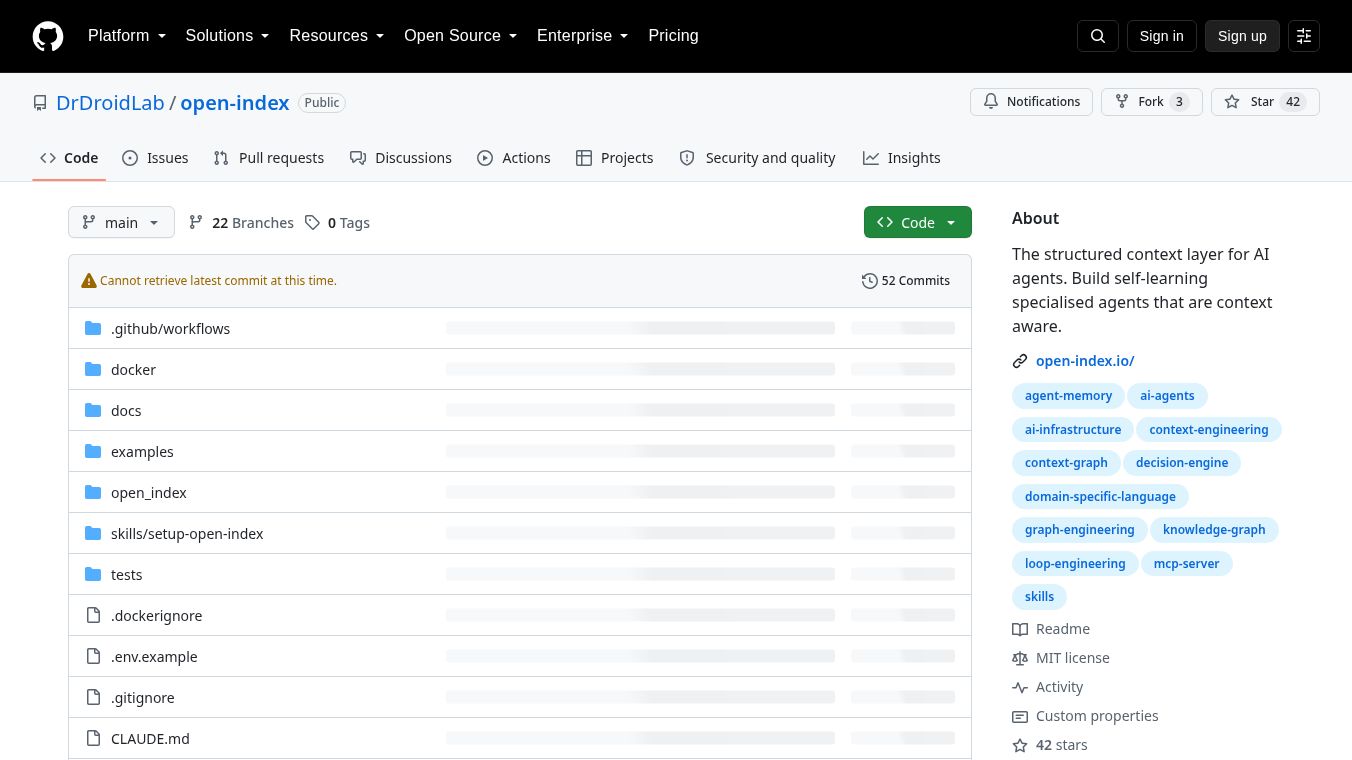Open the skills/setup-open-index folder name

[x=187, y=534]
